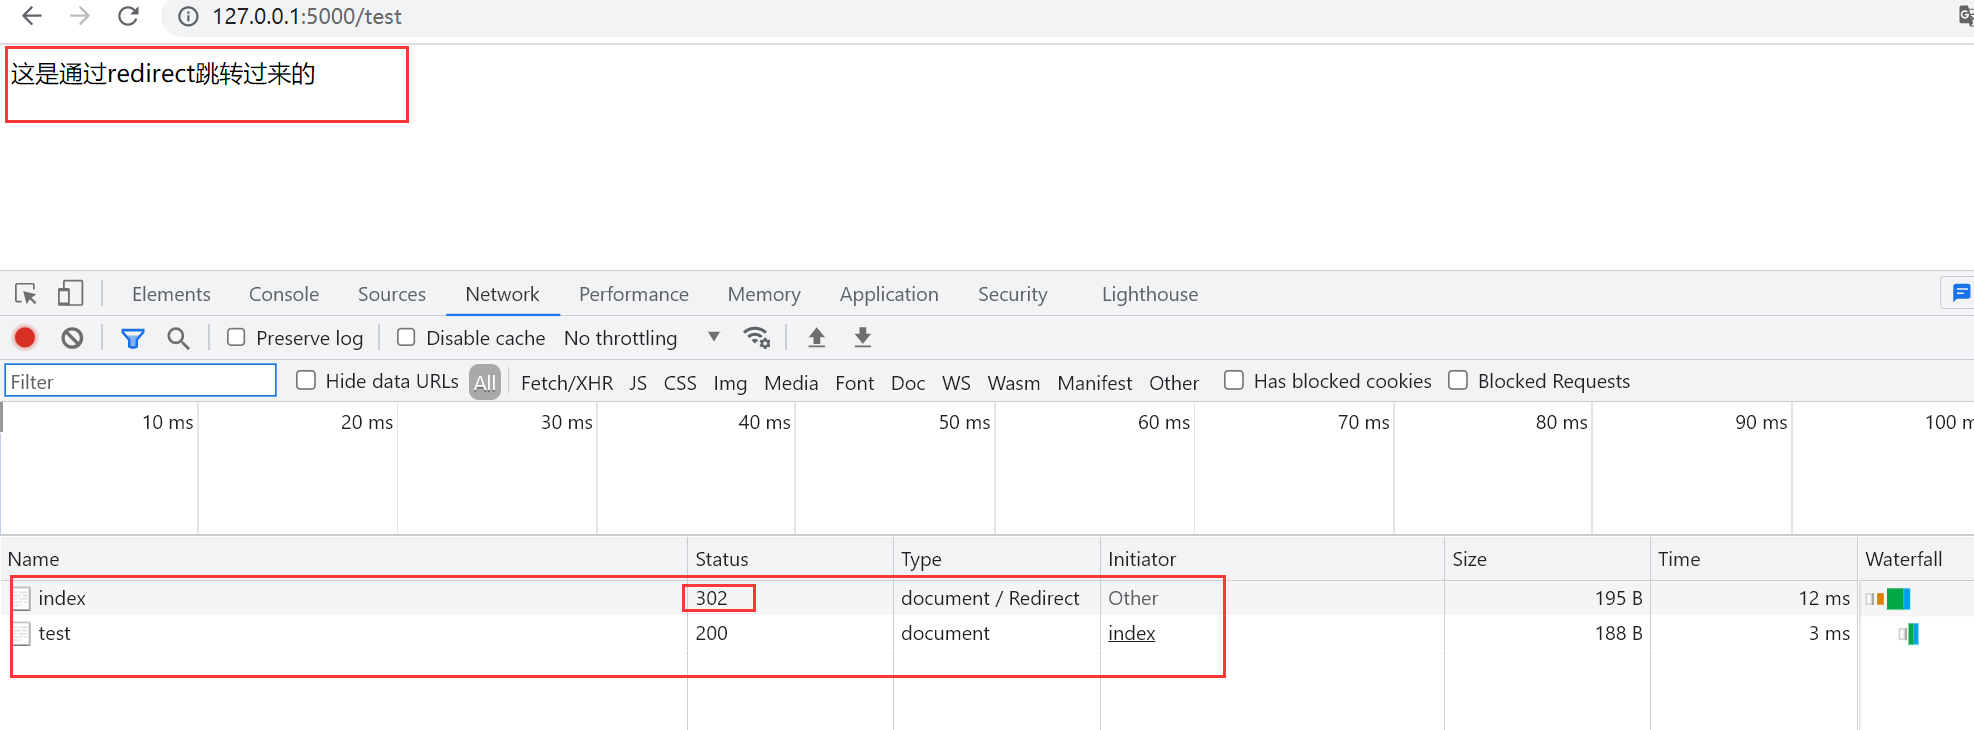Click the Filter text input
Screen dimensions: 1974x730
(141, 381)
